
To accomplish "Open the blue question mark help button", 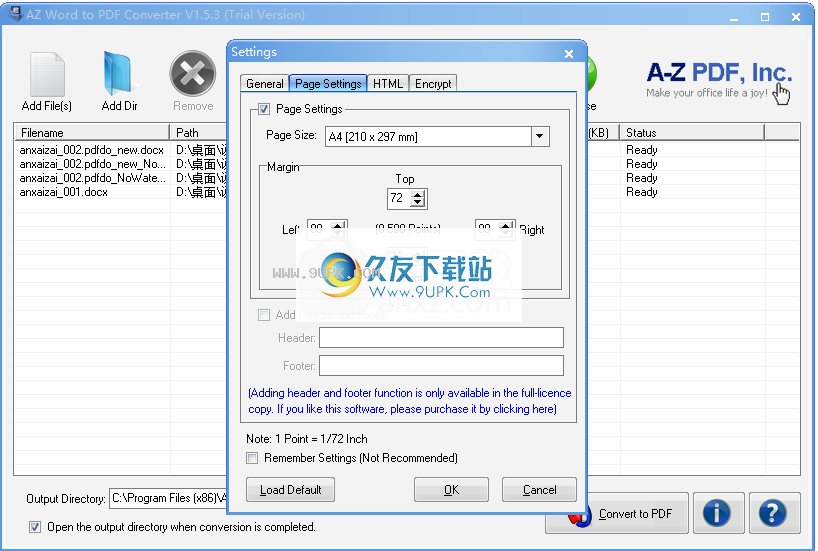I will (x=774, y=513).
